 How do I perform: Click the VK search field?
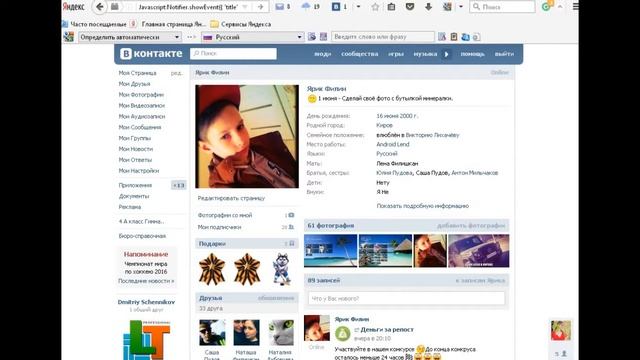(x=233, y=53)
